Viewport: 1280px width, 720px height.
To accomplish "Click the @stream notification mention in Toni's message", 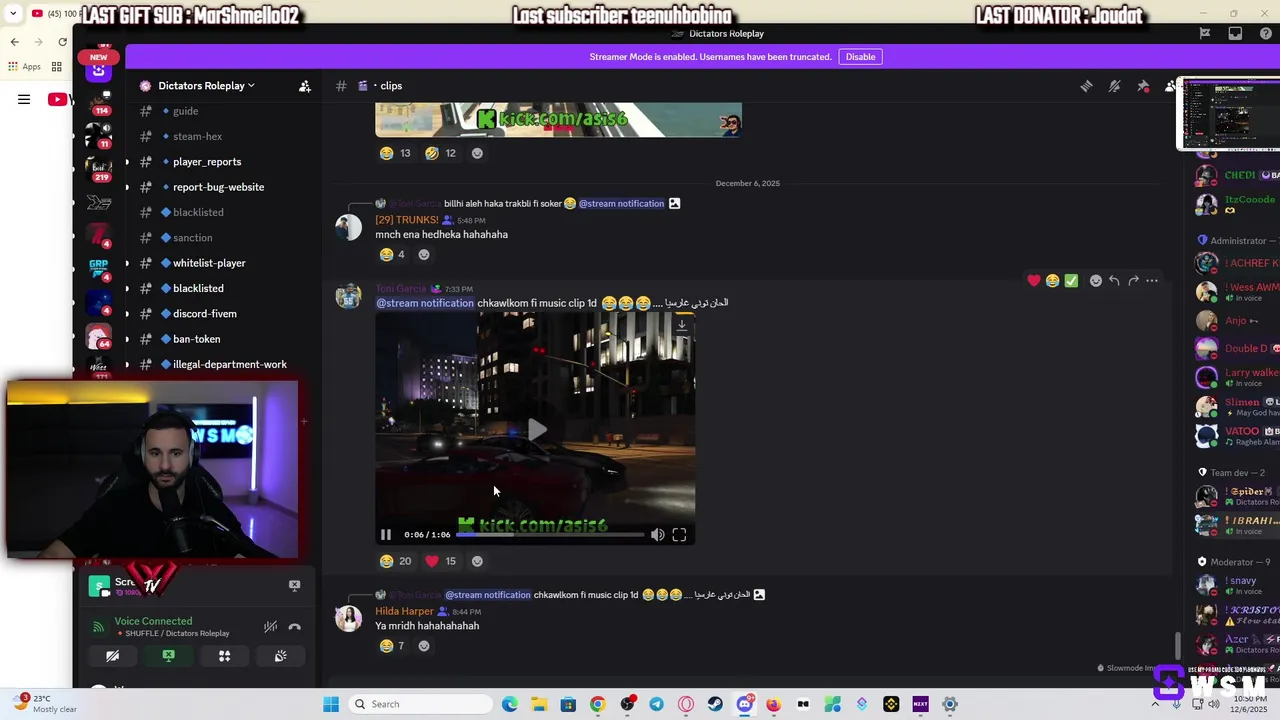I will [x=425, y=303].
